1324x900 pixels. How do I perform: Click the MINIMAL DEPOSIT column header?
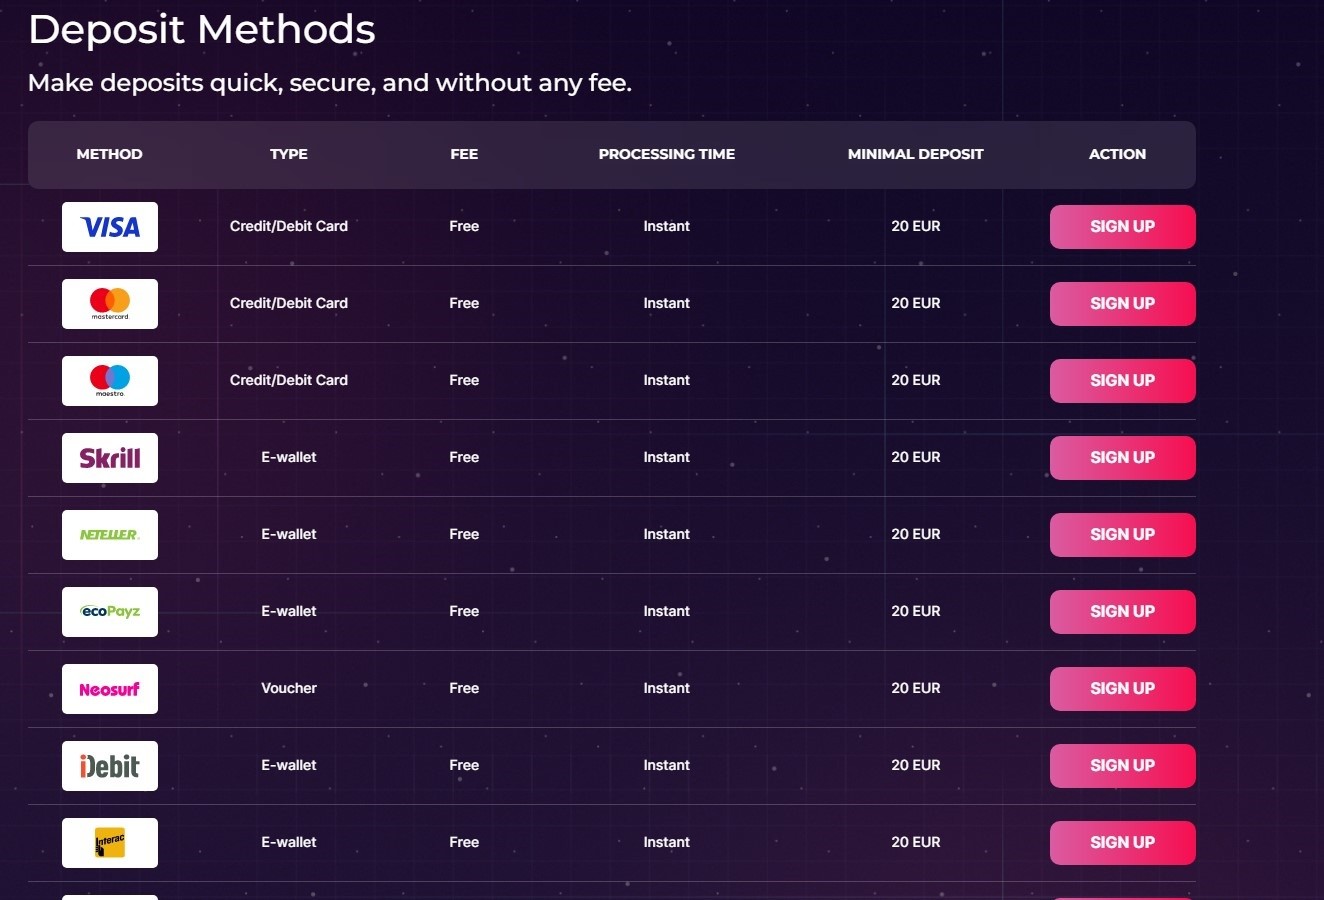pos(916,154)
